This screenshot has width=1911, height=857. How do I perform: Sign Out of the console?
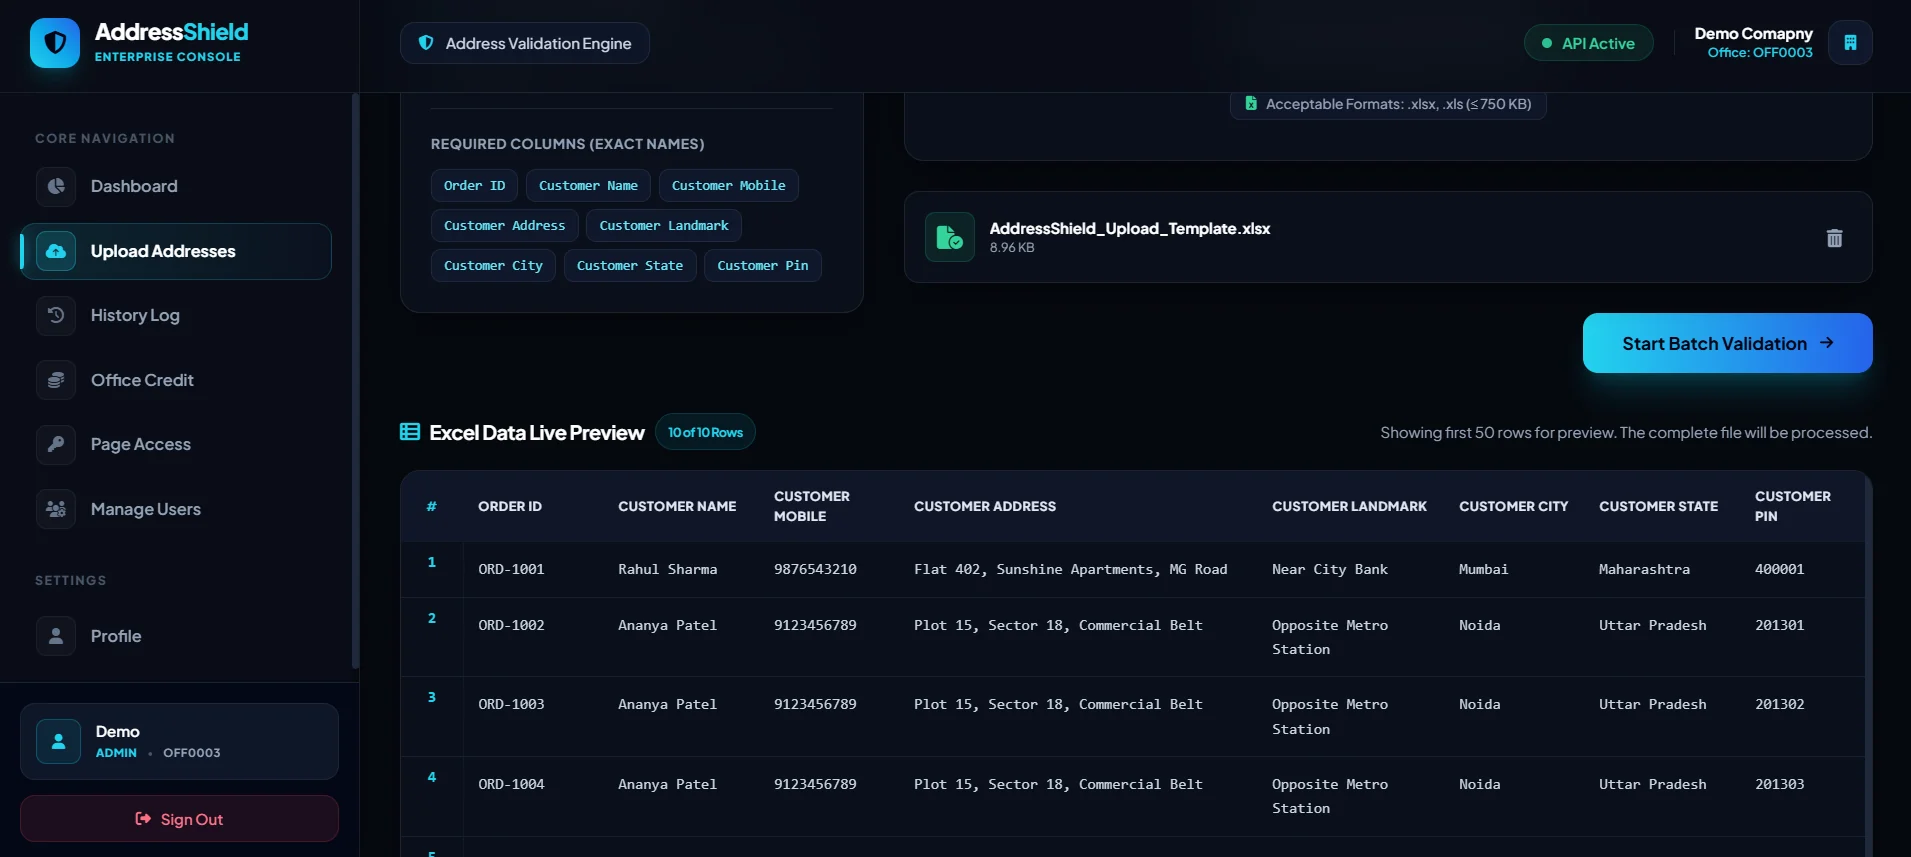click(179, 819)
